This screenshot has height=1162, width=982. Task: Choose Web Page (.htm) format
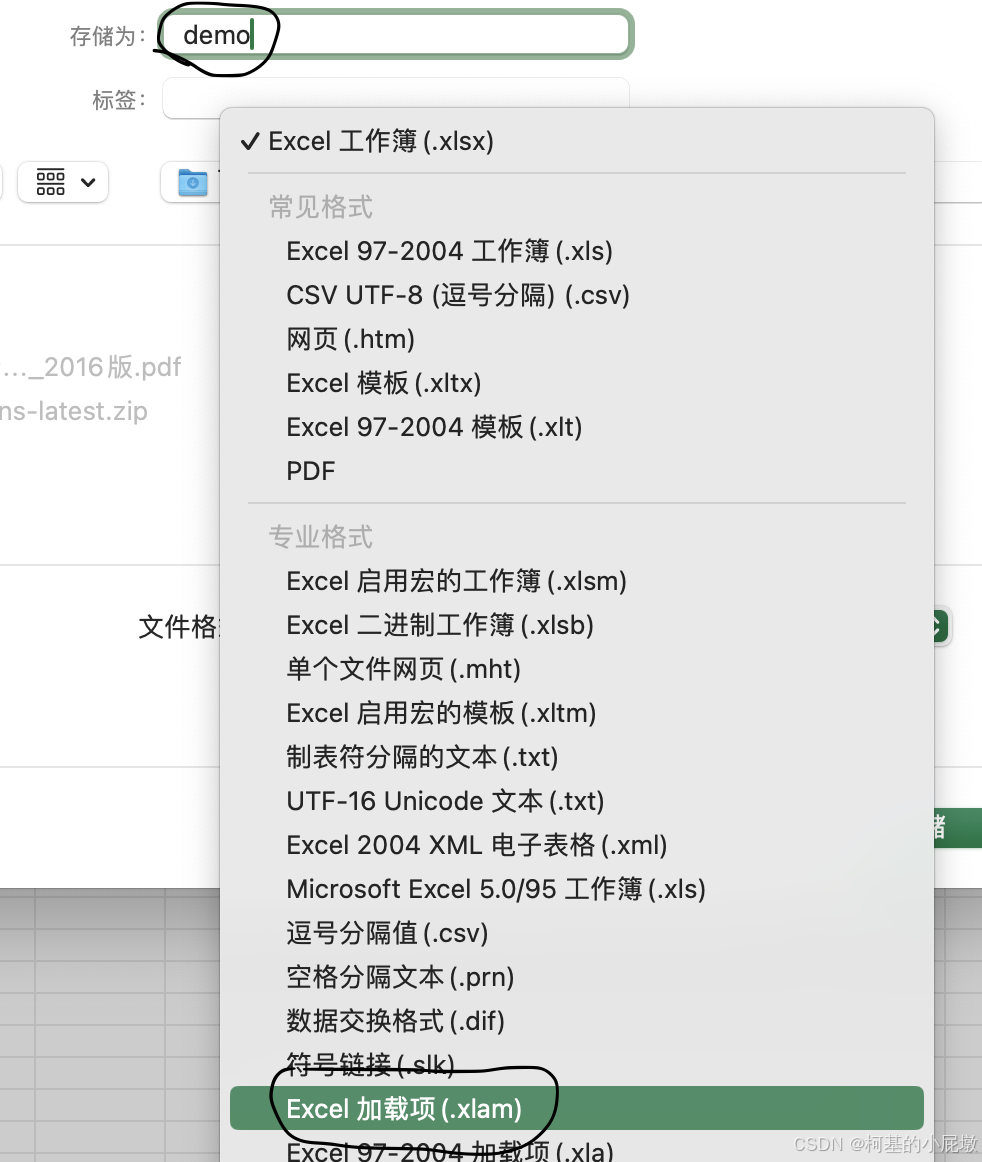point(577,339)
